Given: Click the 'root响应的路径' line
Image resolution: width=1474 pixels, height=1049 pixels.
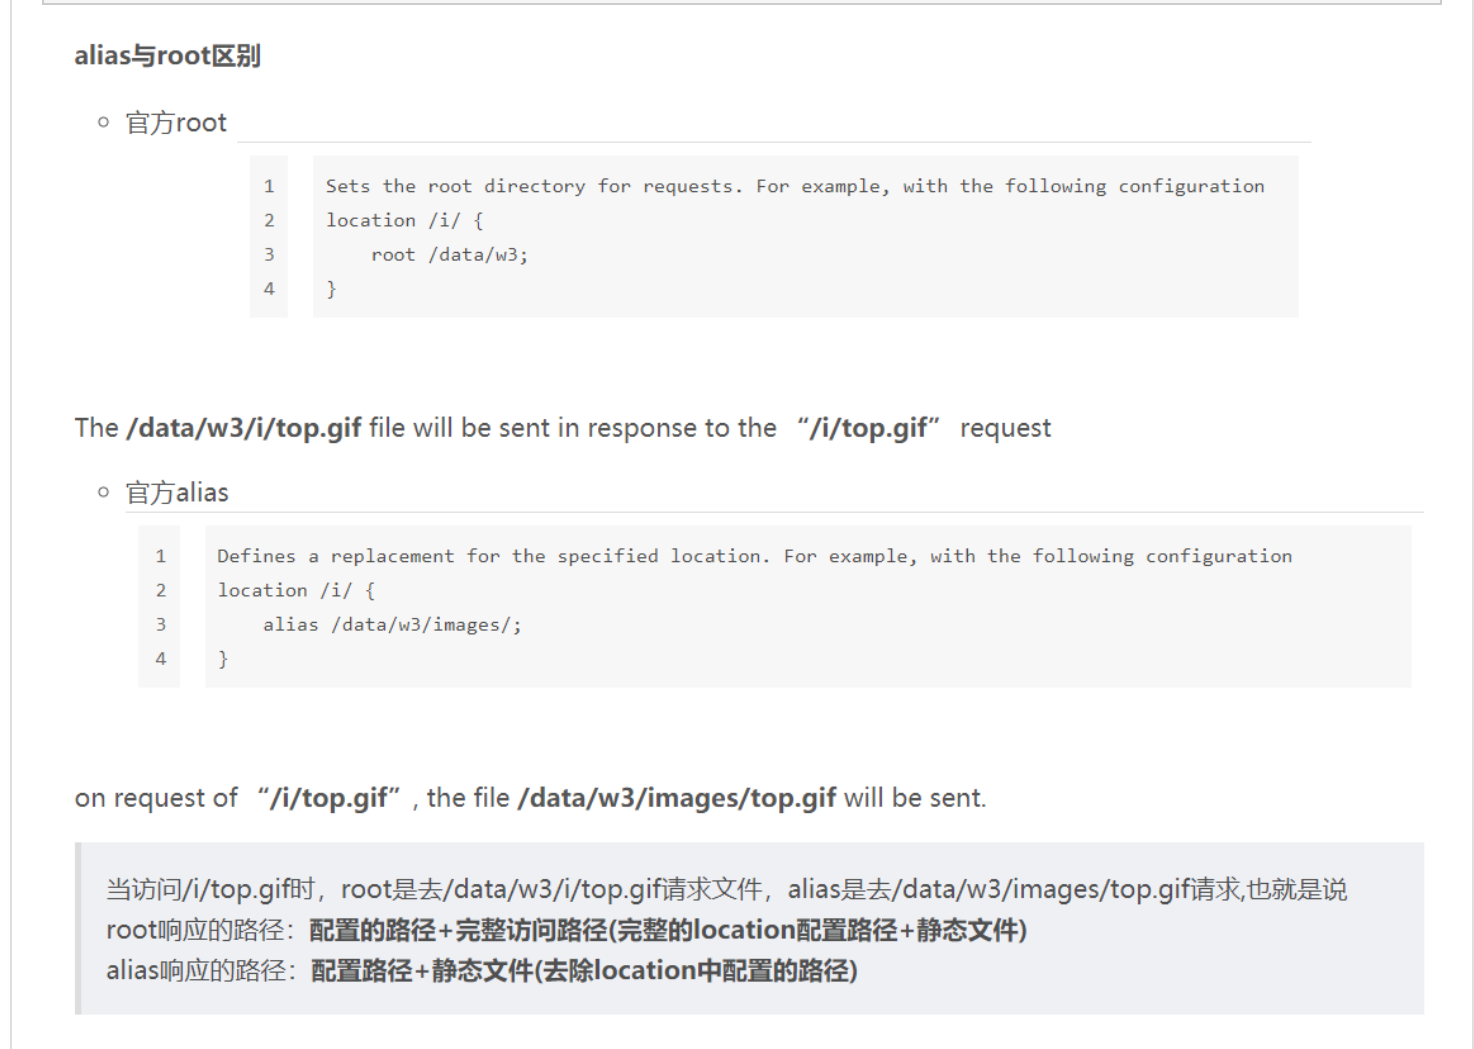Looking at the screenshot, I should point(567,930).
